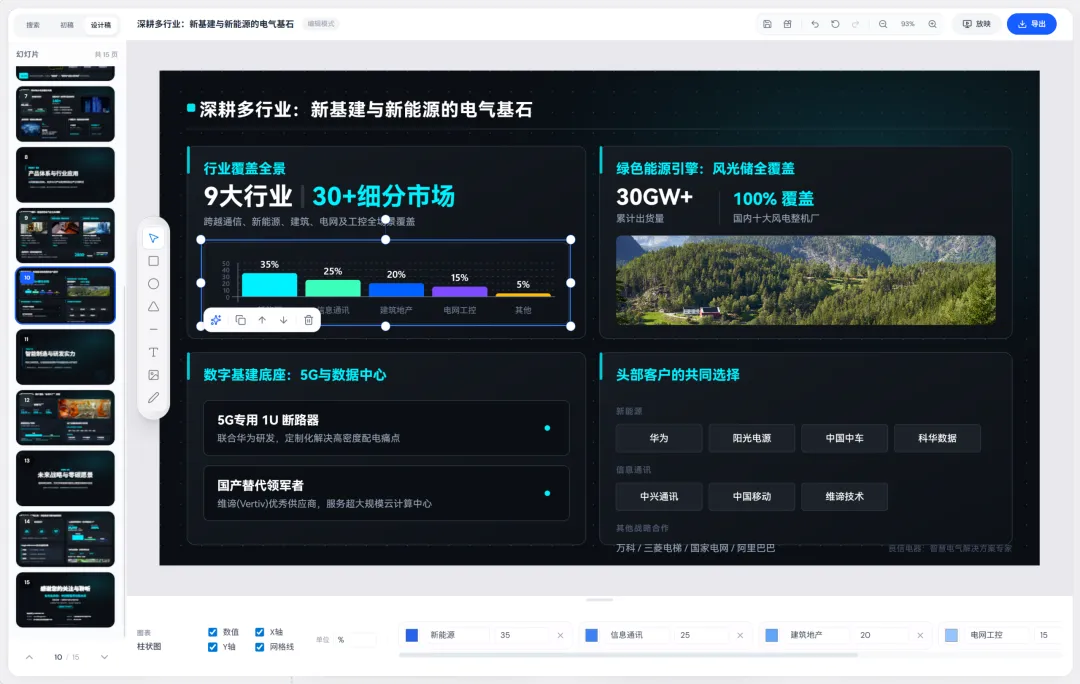Image resolution: width=1080 pixels, height=684 pixels.
Task: Toggle the X轴 checkbox
Action: 260,632
